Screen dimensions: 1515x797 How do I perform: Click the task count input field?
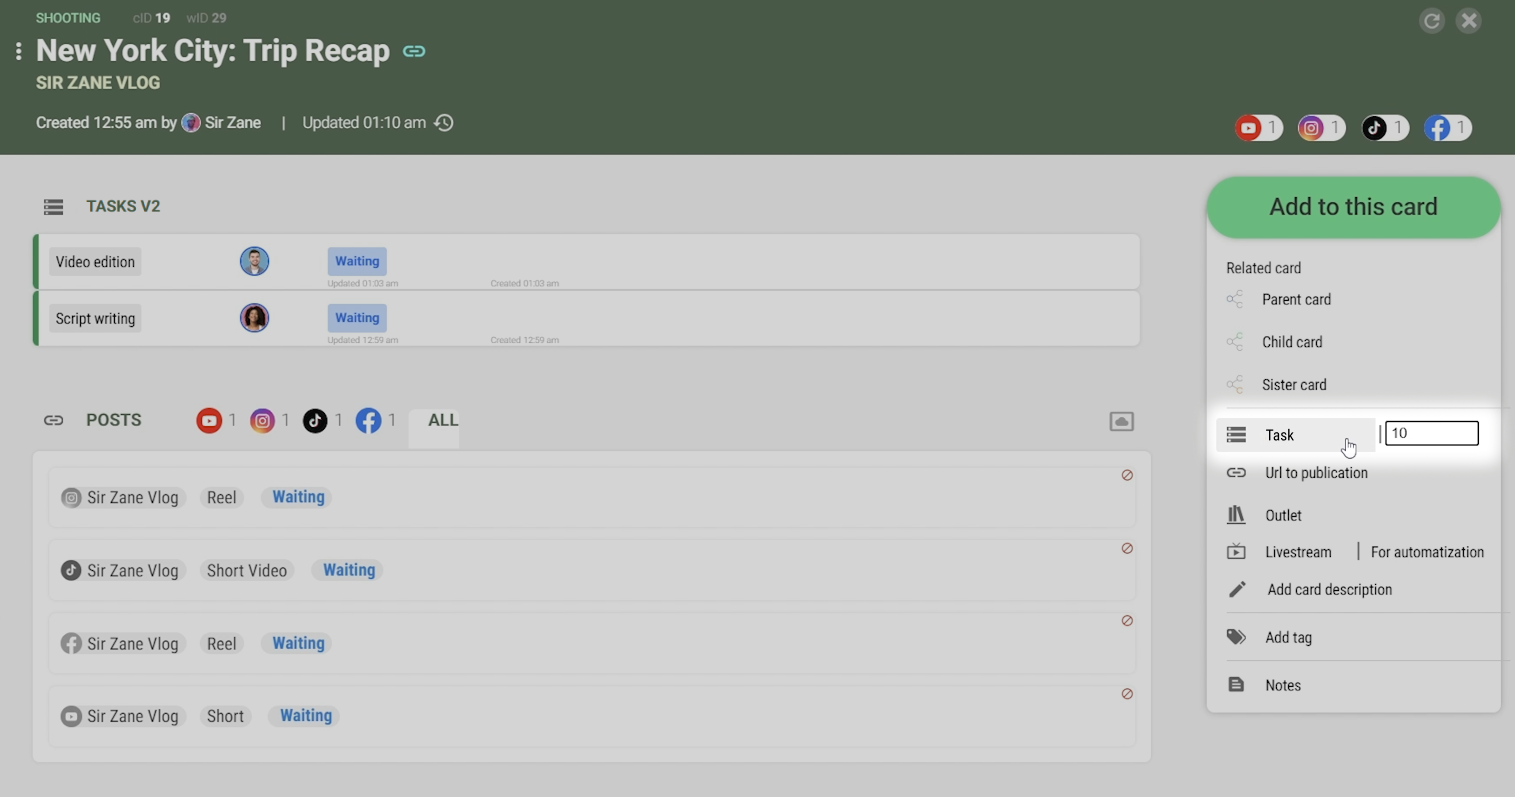(x=1431, y=433)
